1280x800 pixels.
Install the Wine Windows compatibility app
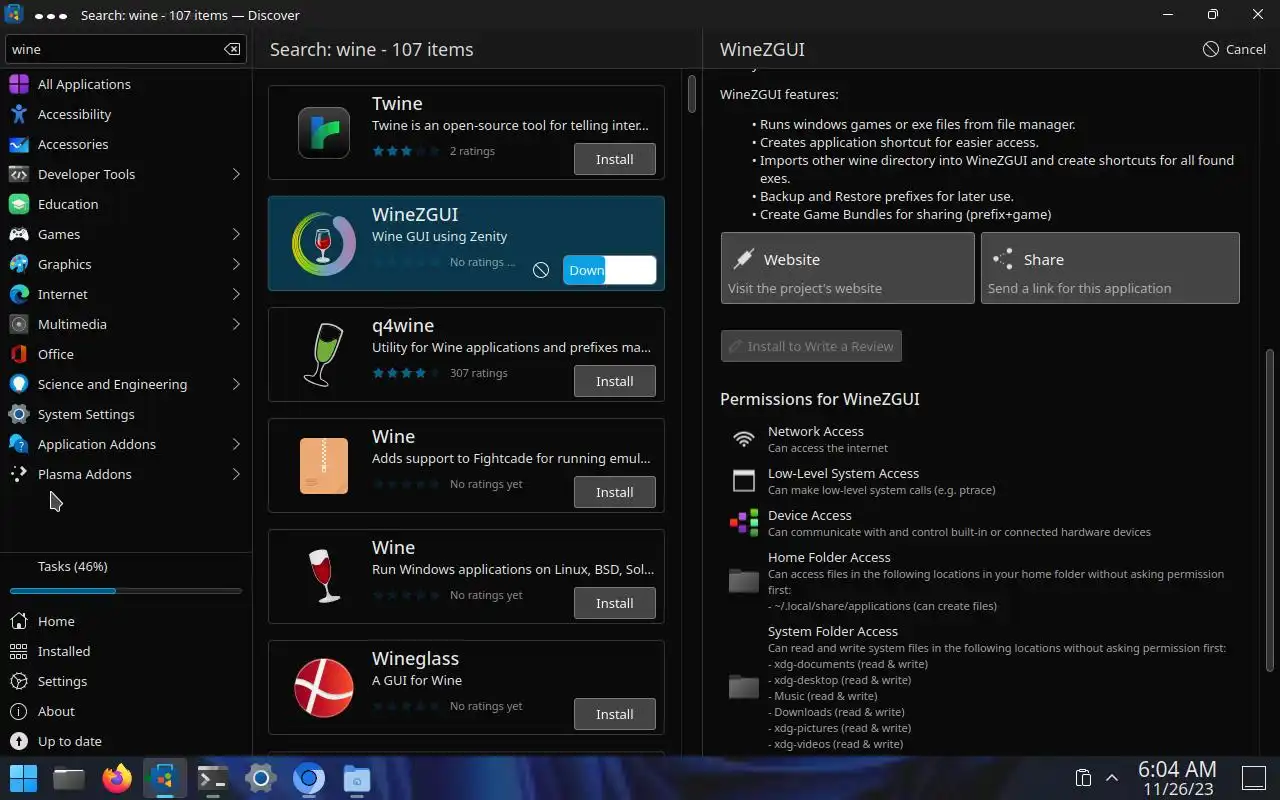coord(615,603)
